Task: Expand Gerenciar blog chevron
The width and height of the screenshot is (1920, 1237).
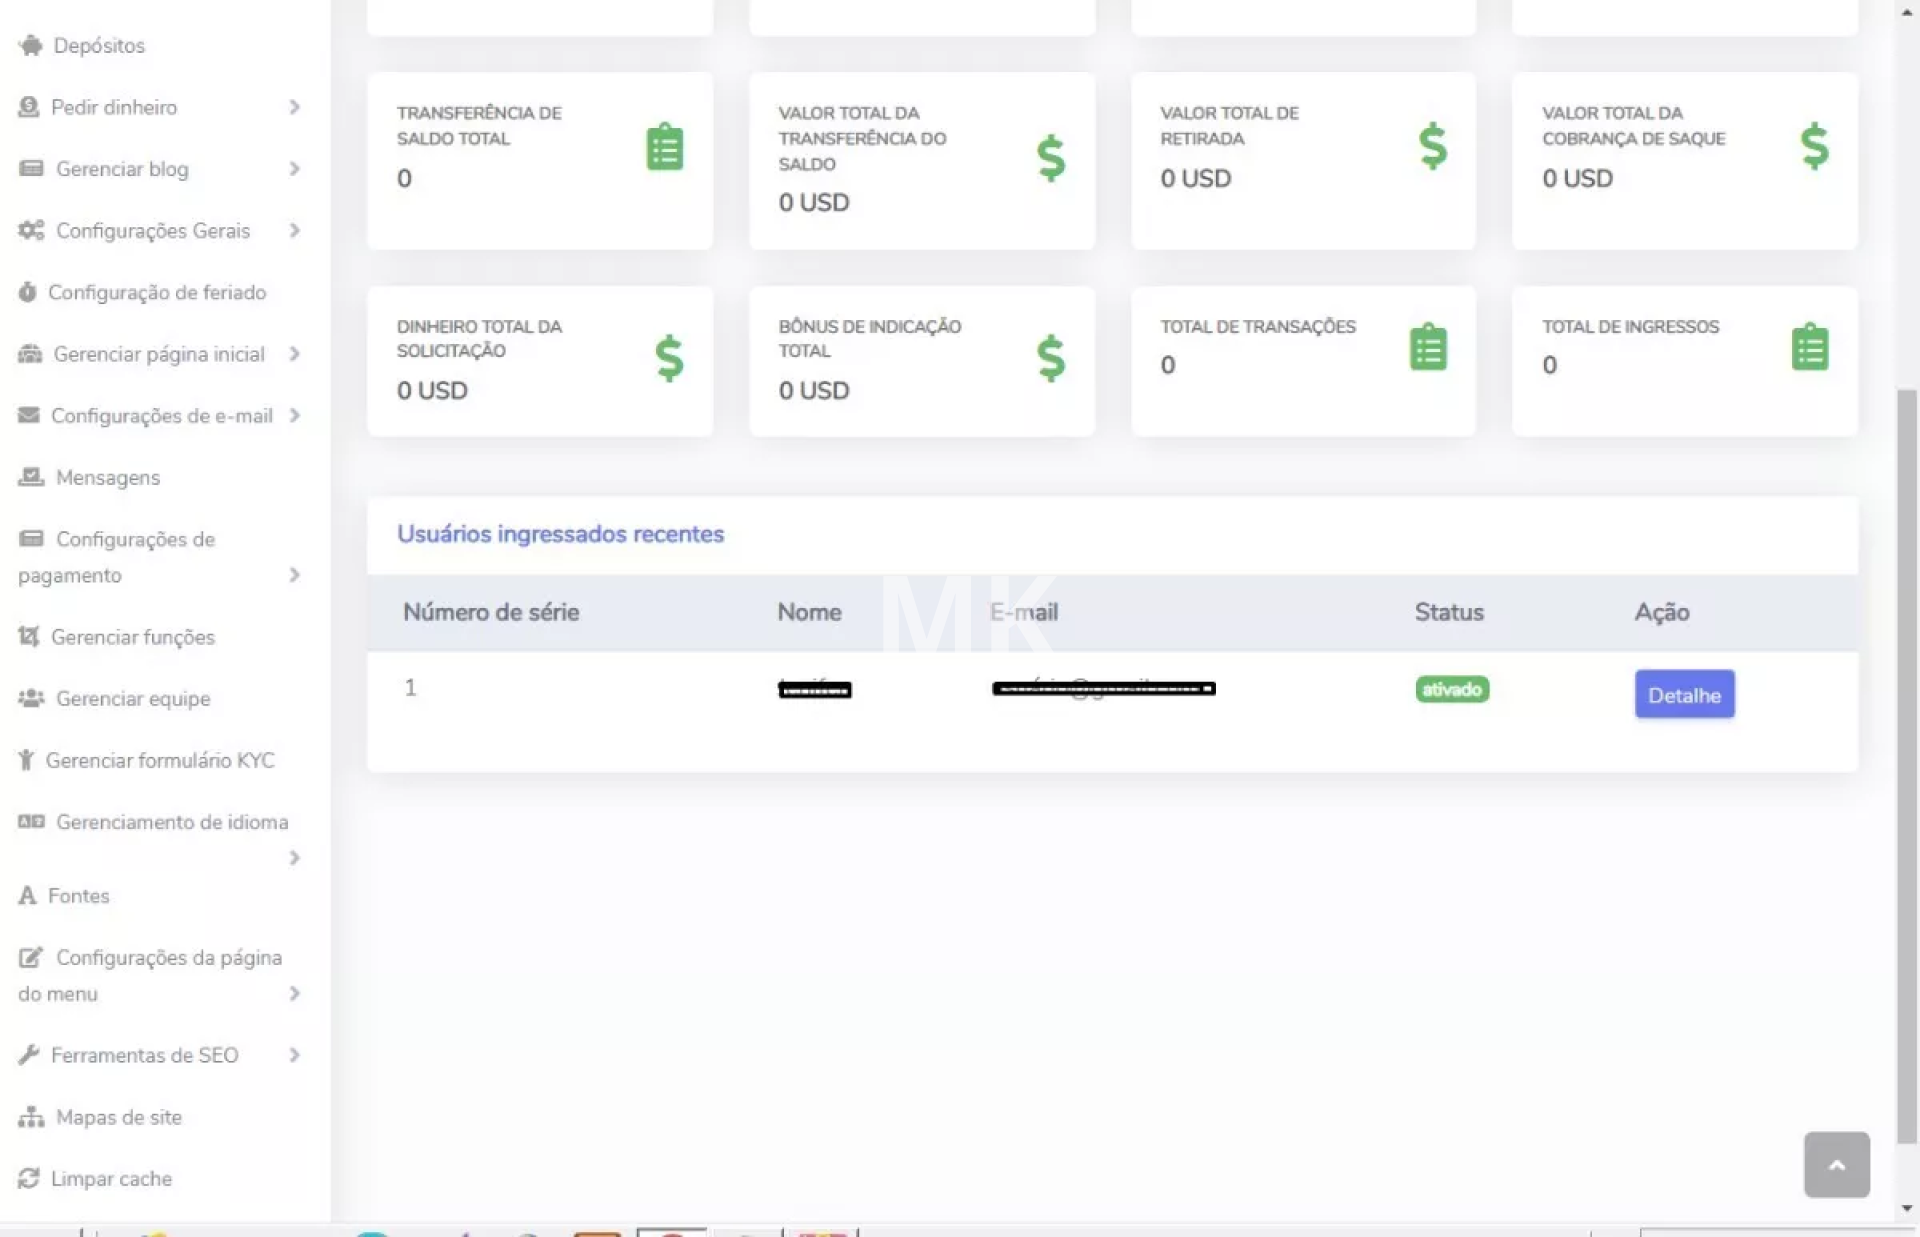Action: tap(294, 169)
